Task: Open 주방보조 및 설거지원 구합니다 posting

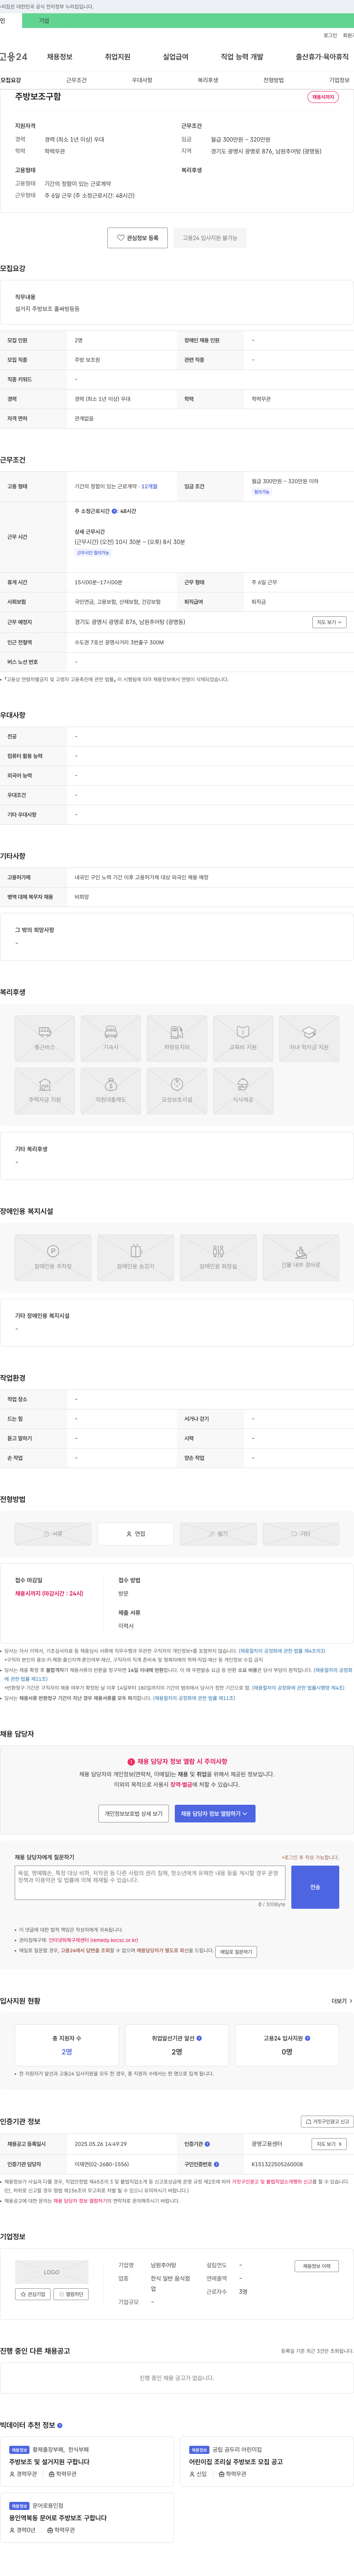Action: 49,2462
